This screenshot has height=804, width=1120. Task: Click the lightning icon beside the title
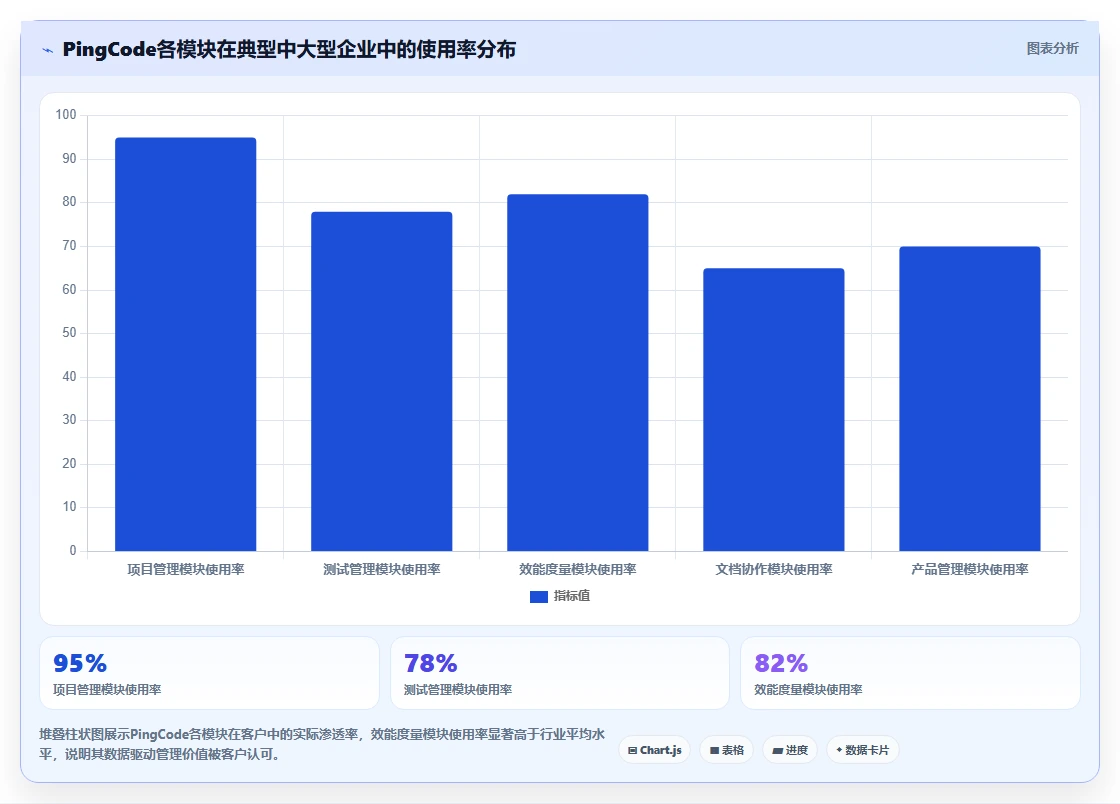(48, 50)
